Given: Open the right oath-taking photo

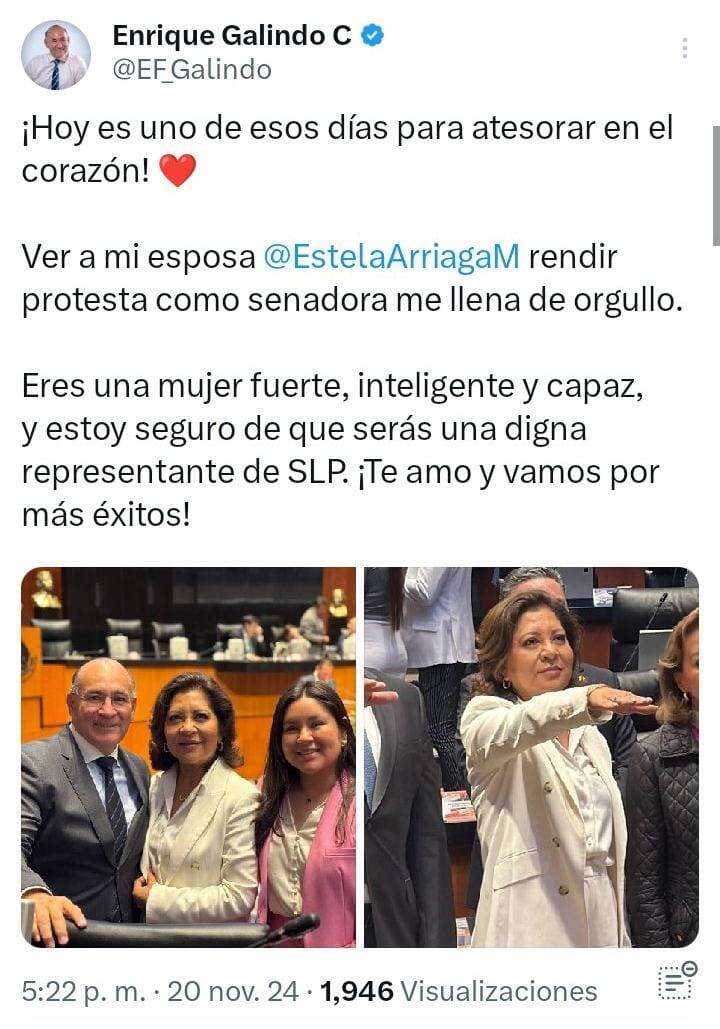Looking at the screenshot, I should point(532,757).
